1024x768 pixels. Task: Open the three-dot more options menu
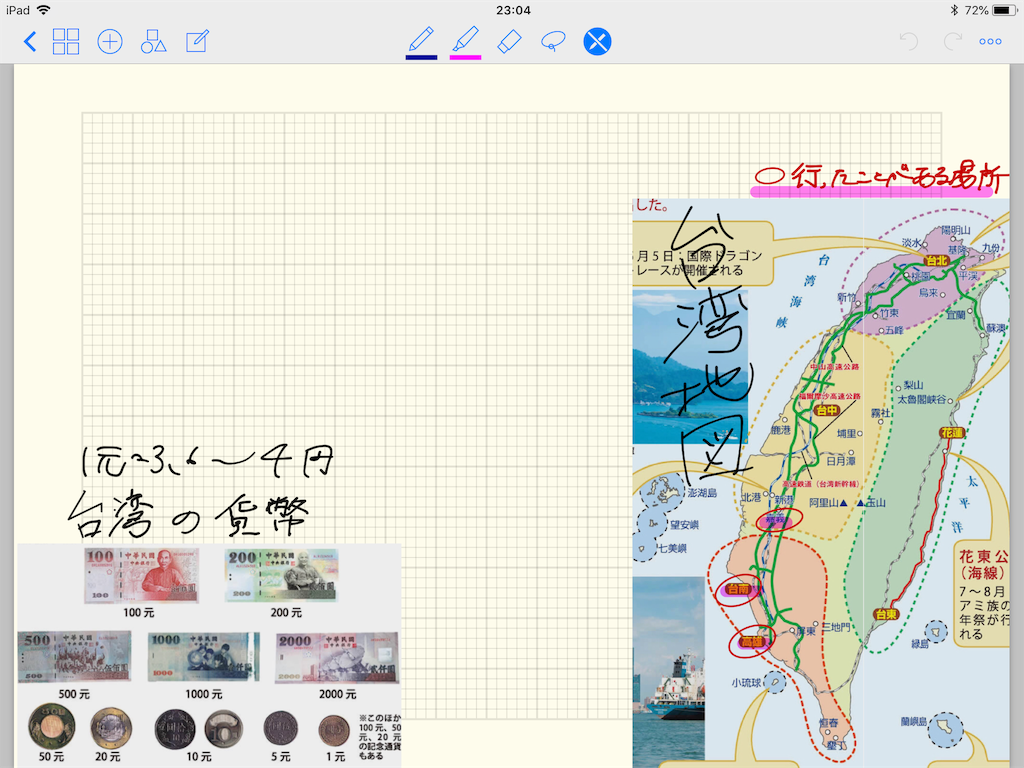click(991, 42)
